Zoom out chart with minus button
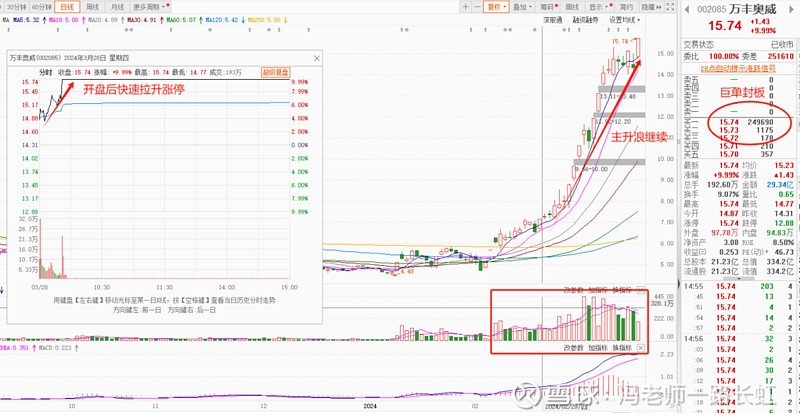The height and width of the screenshot is (420, 800). tap(477, 7)
